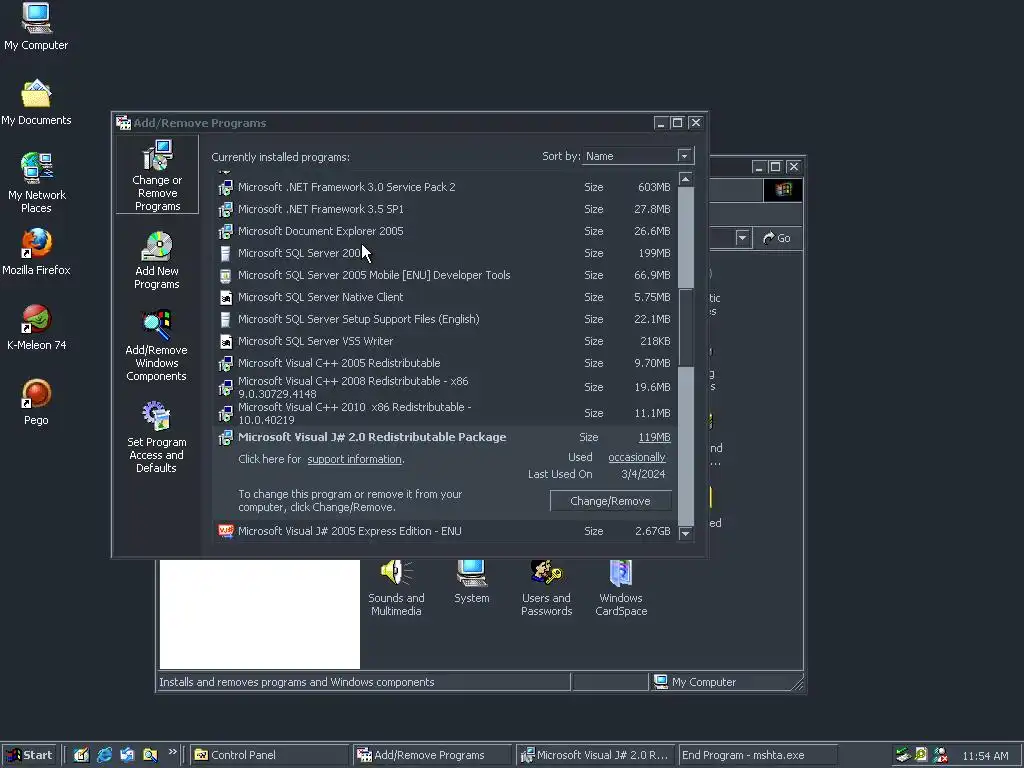Image resolution: width=1024 pixels, height=768 pixels.
Task: Click the first system tray icon
Action: (x=903, y=755)
